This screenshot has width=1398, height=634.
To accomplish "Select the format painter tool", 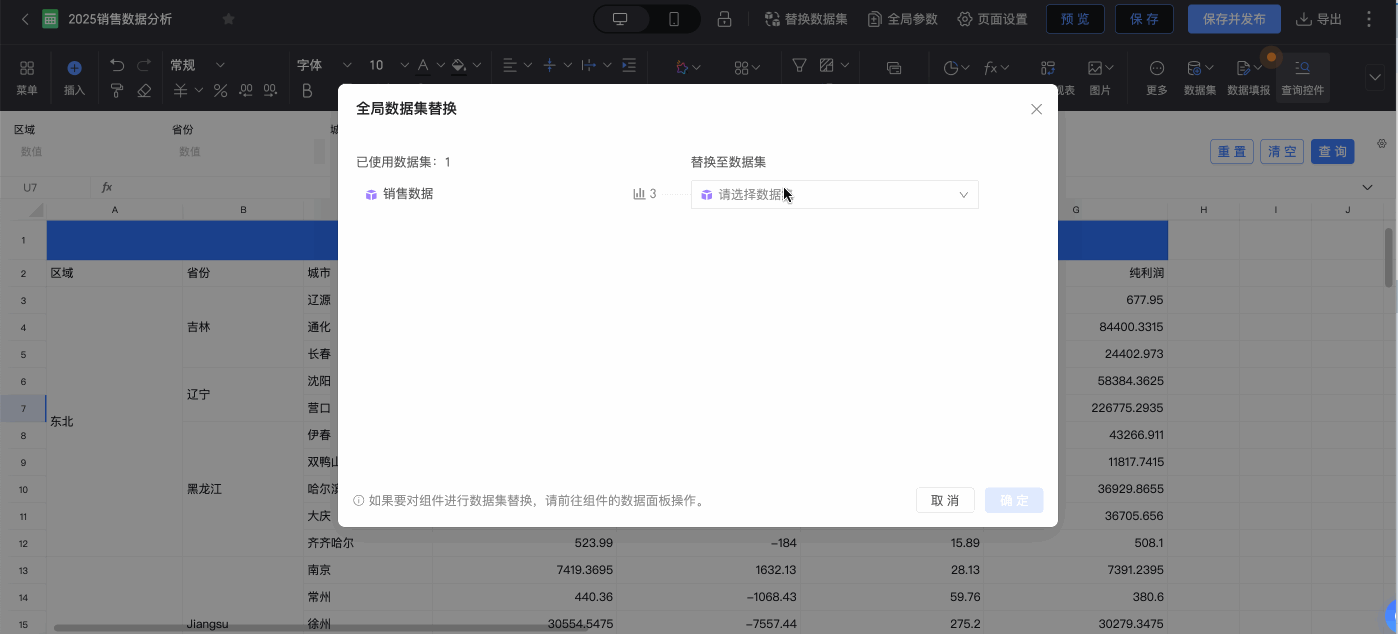I will click(117, 91).
